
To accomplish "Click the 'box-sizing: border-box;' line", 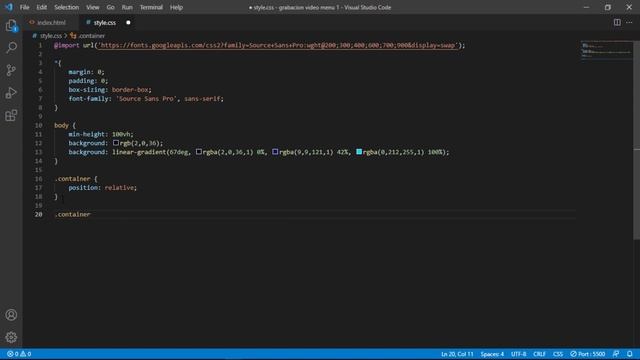I will (x=110, y=90).
